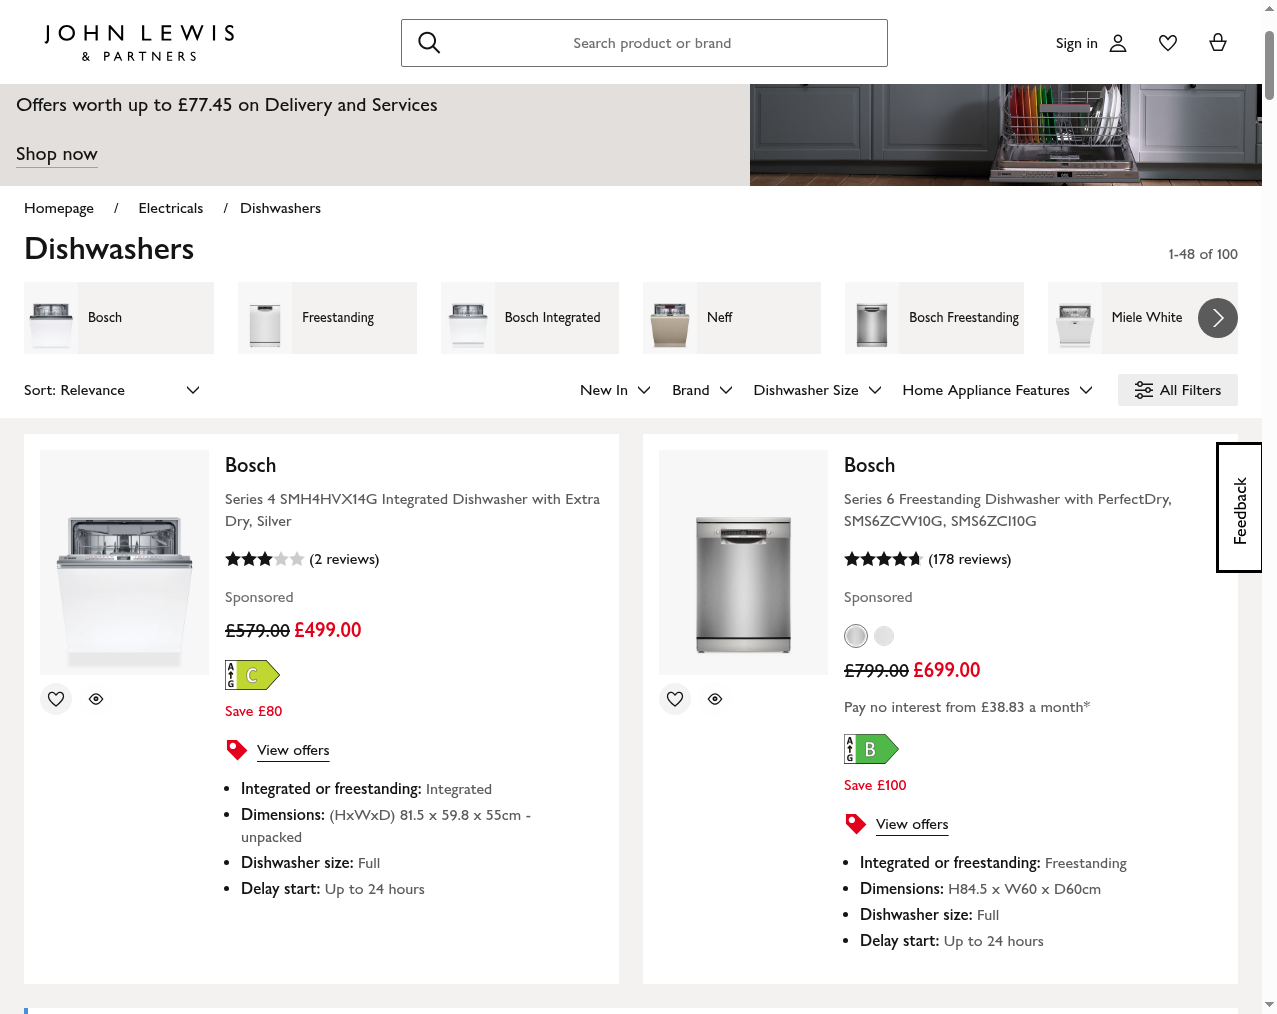View offers for Series 6 dishwasher
The width and height of the screenshot is (1277, 1014).
pyautogui.click(x=912, y=824)
